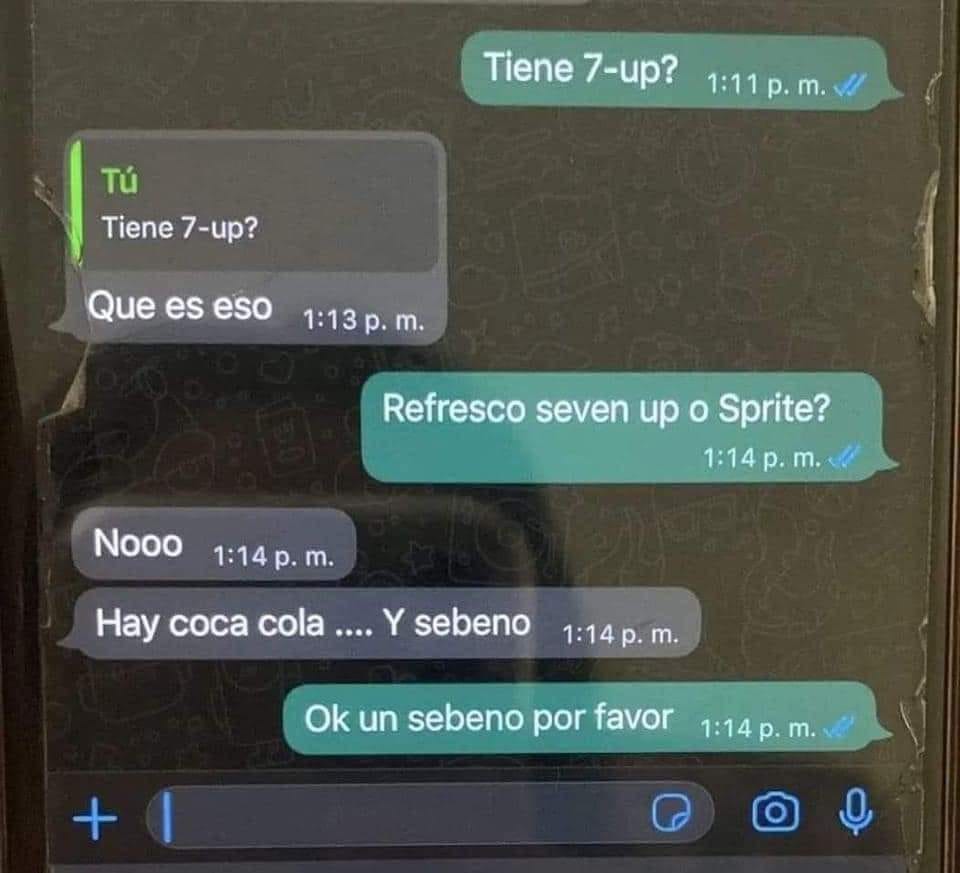
Task: Tap read receipt ticks on 'Tiene 7-up?' message
Action: click(850, 85)
